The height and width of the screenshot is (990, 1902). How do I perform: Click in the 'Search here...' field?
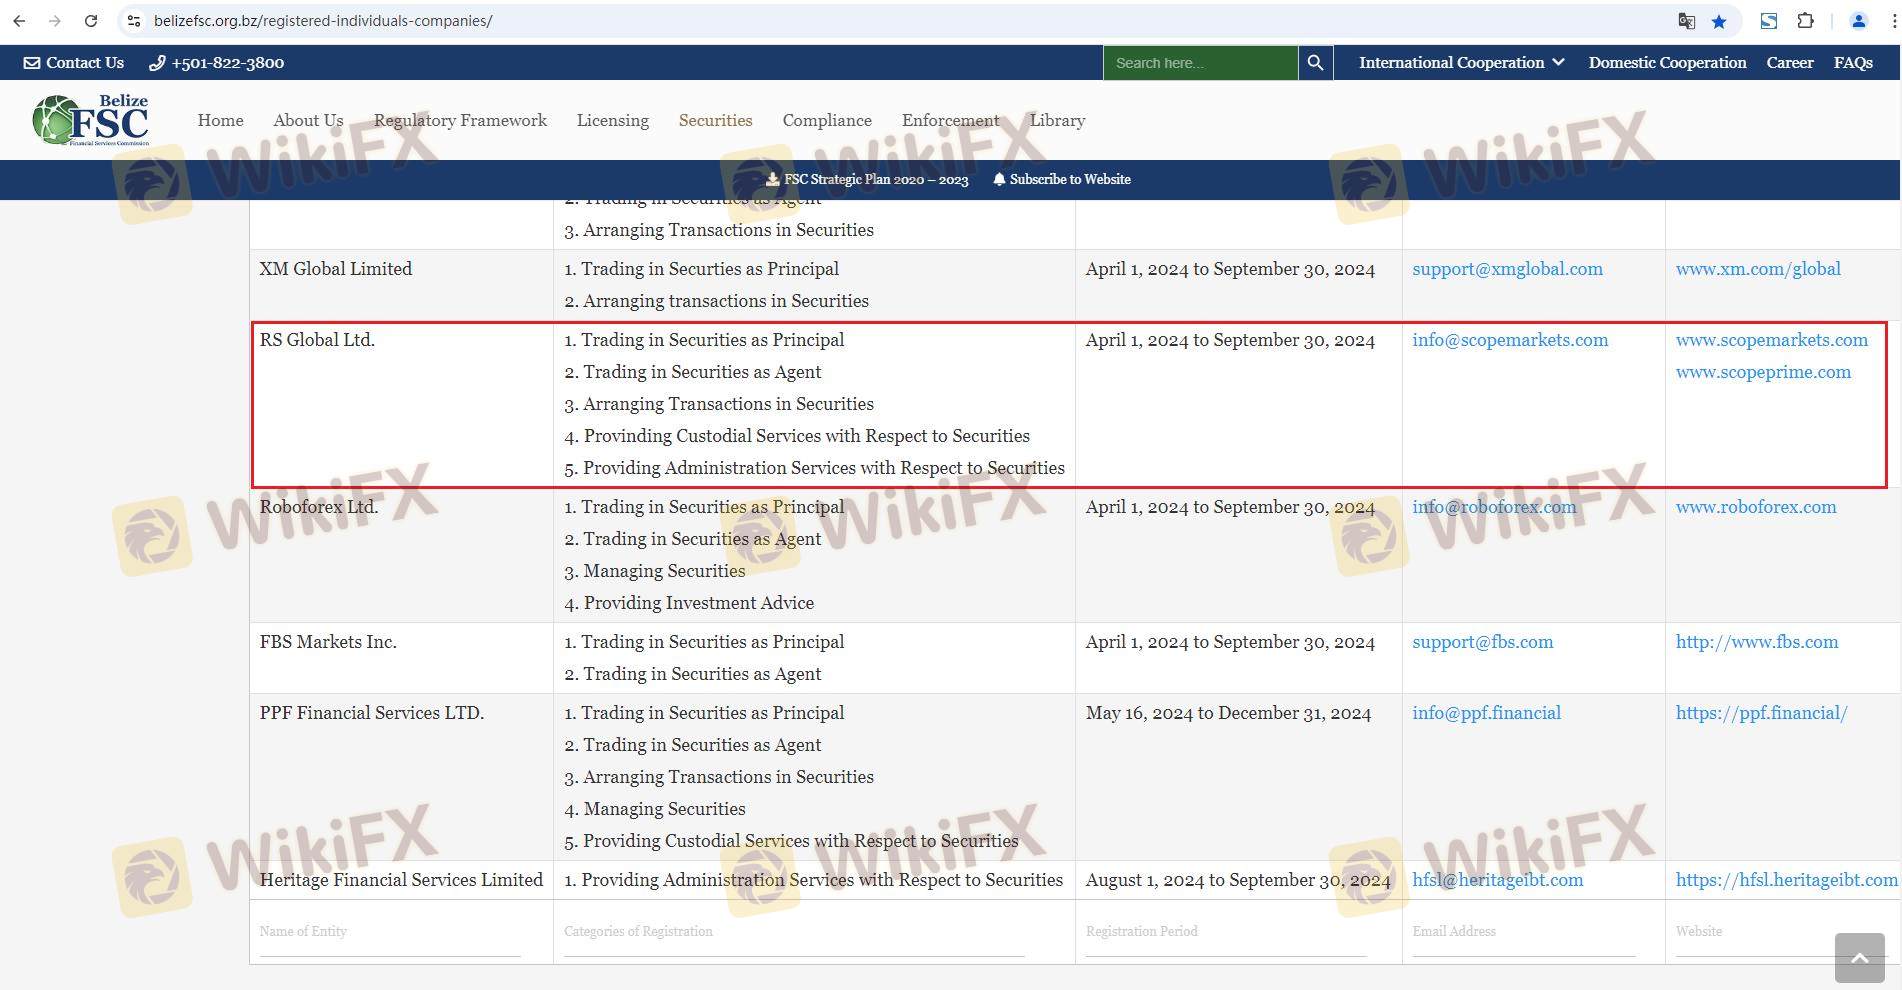[x=1199, y=63]
